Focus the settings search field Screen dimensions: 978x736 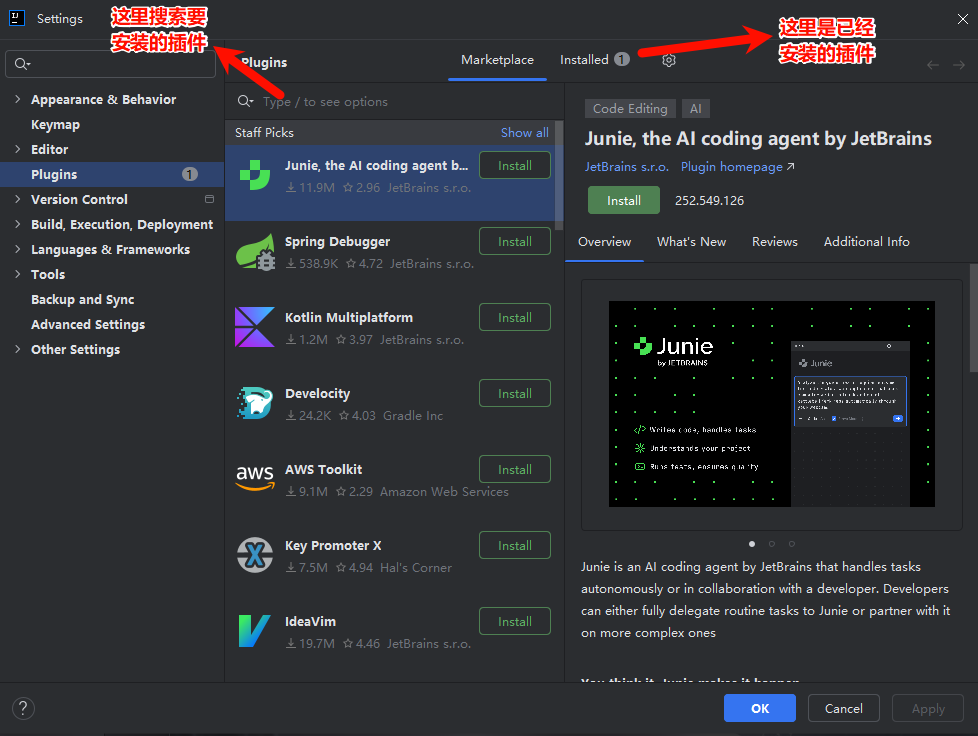110,64
